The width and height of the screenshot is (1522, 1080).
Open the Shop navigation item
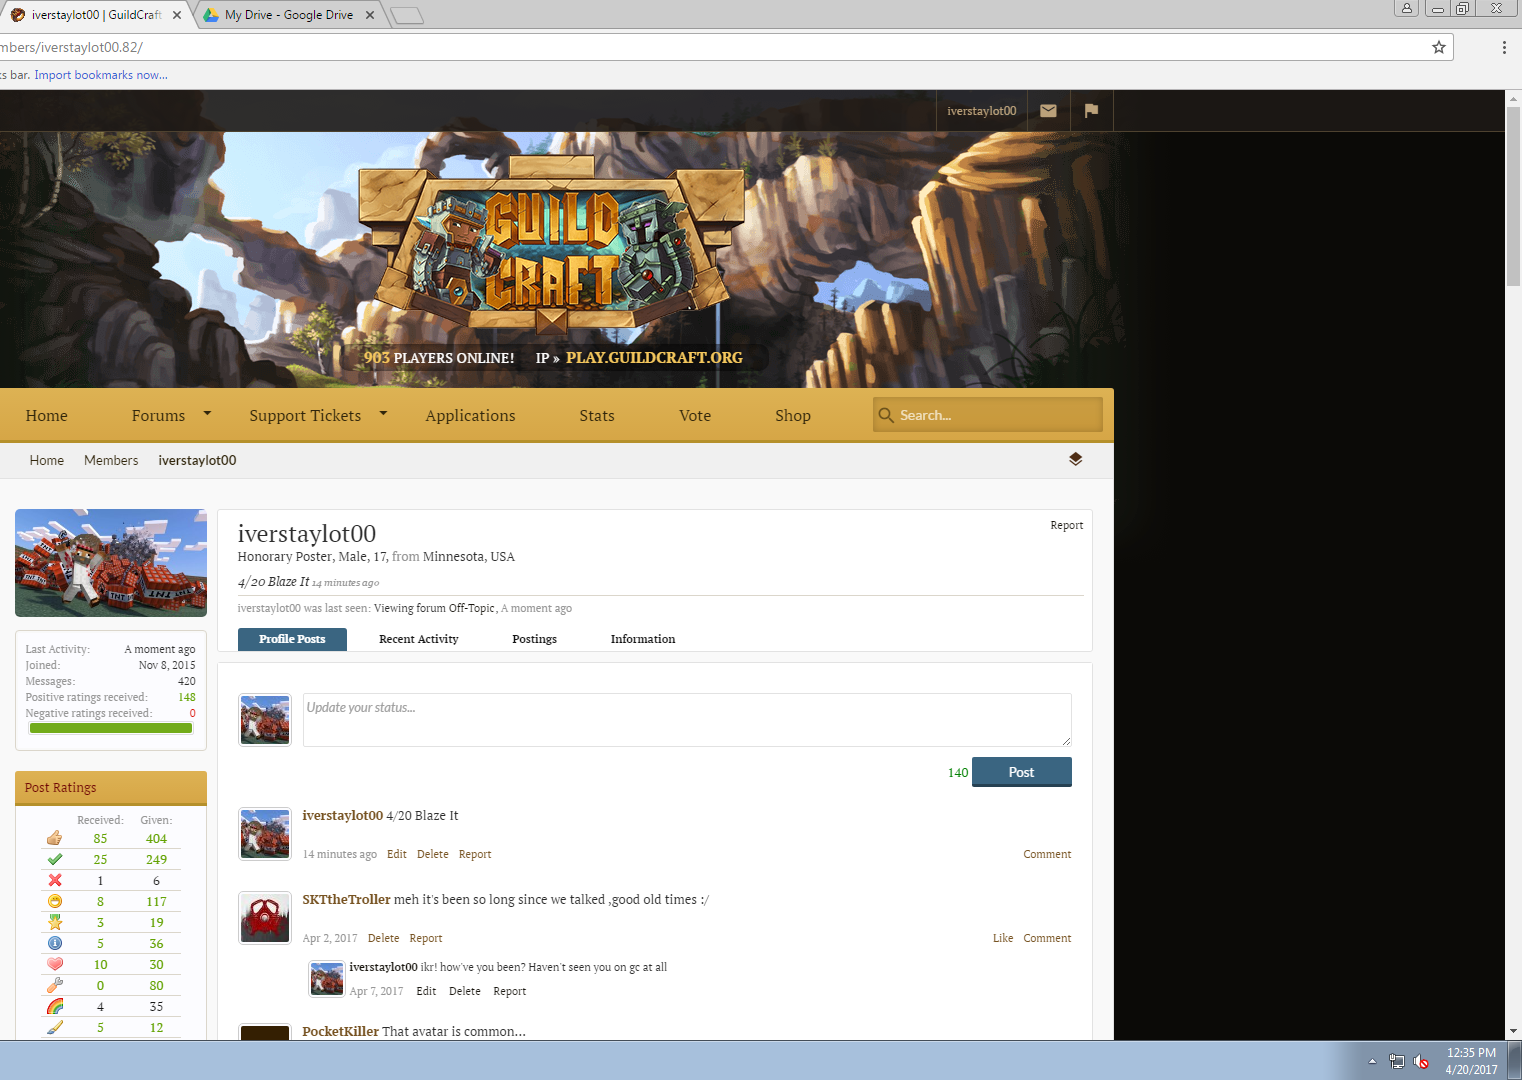click(793, 415)
